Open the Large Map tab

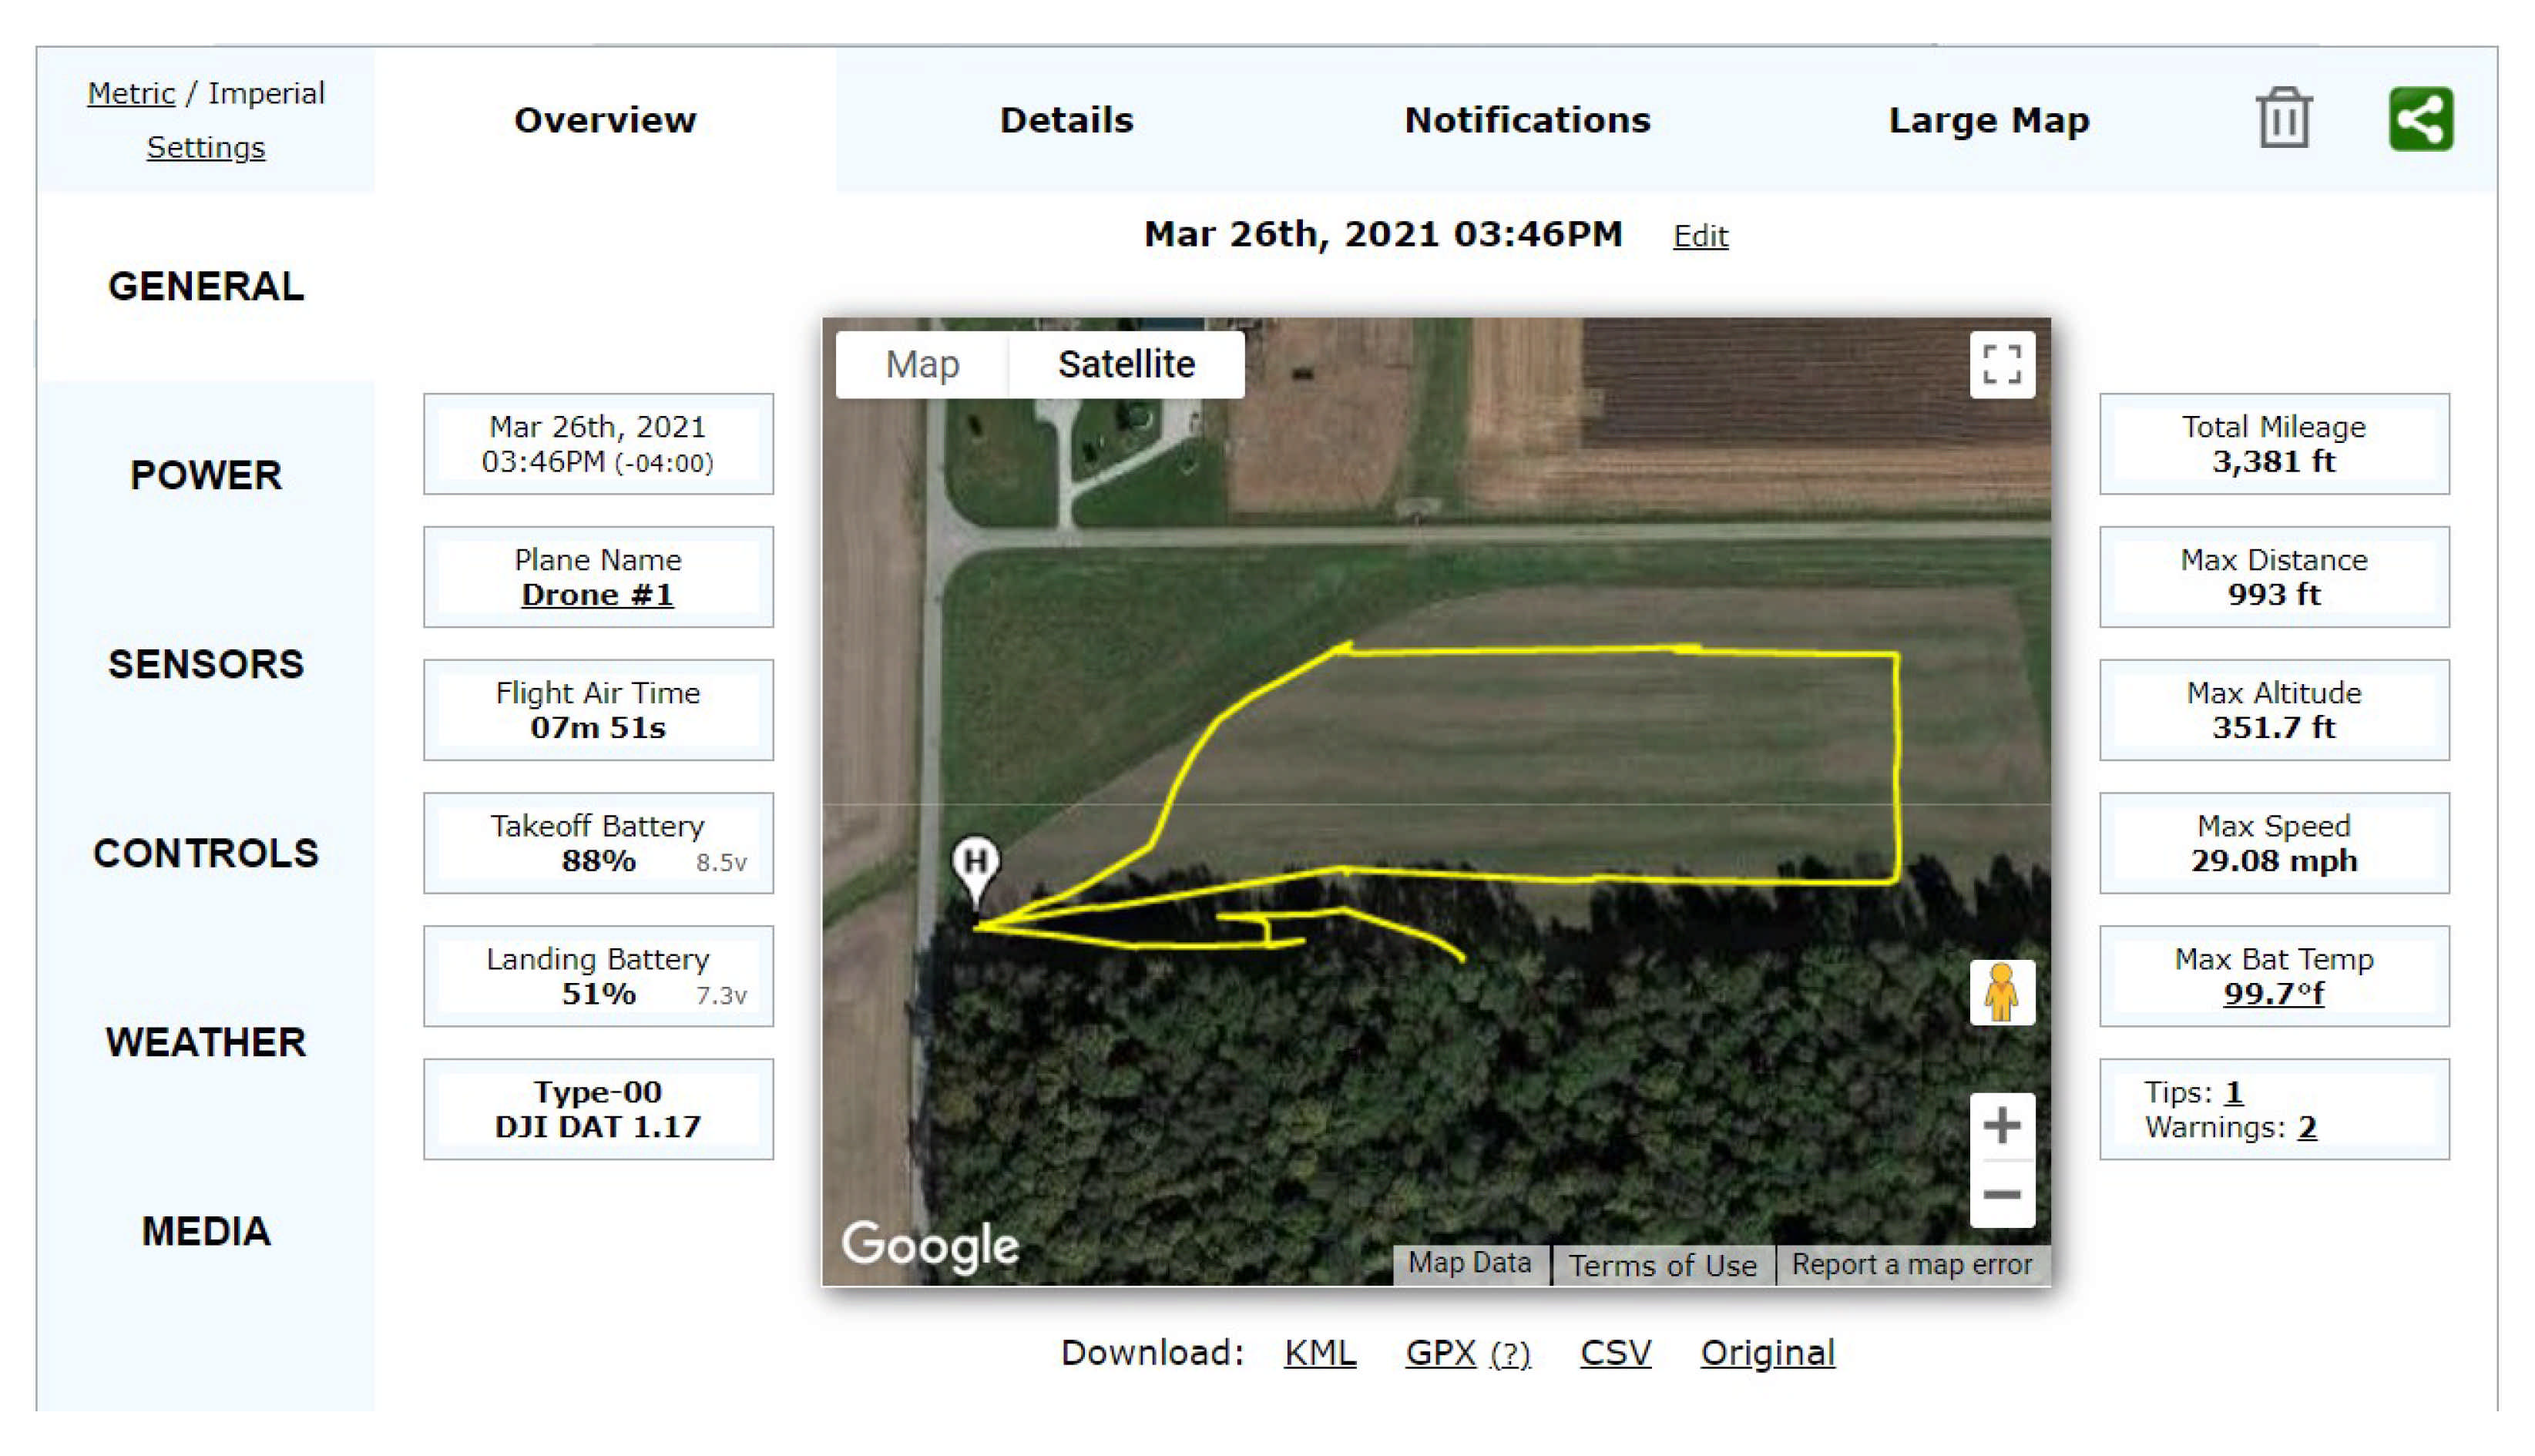(x=1988, y=120)
